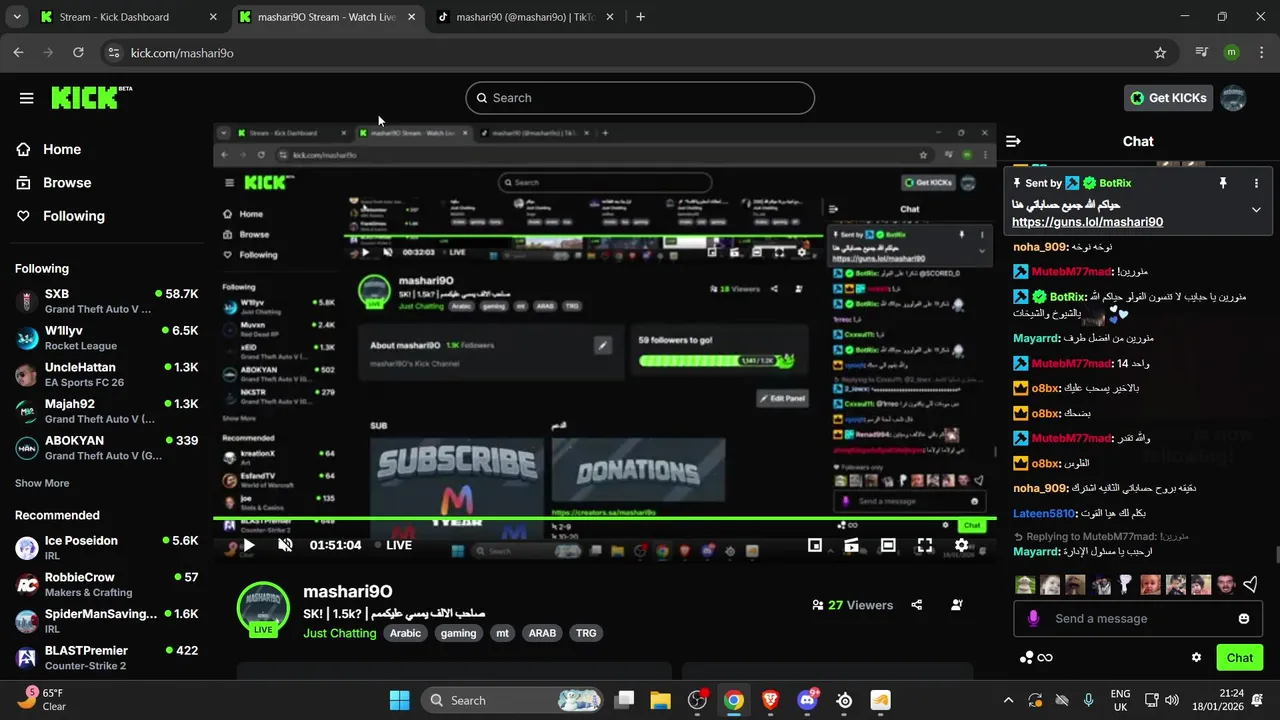Unpin the BotRix pinned message
1280x720 pixels.
[1222, 183]
